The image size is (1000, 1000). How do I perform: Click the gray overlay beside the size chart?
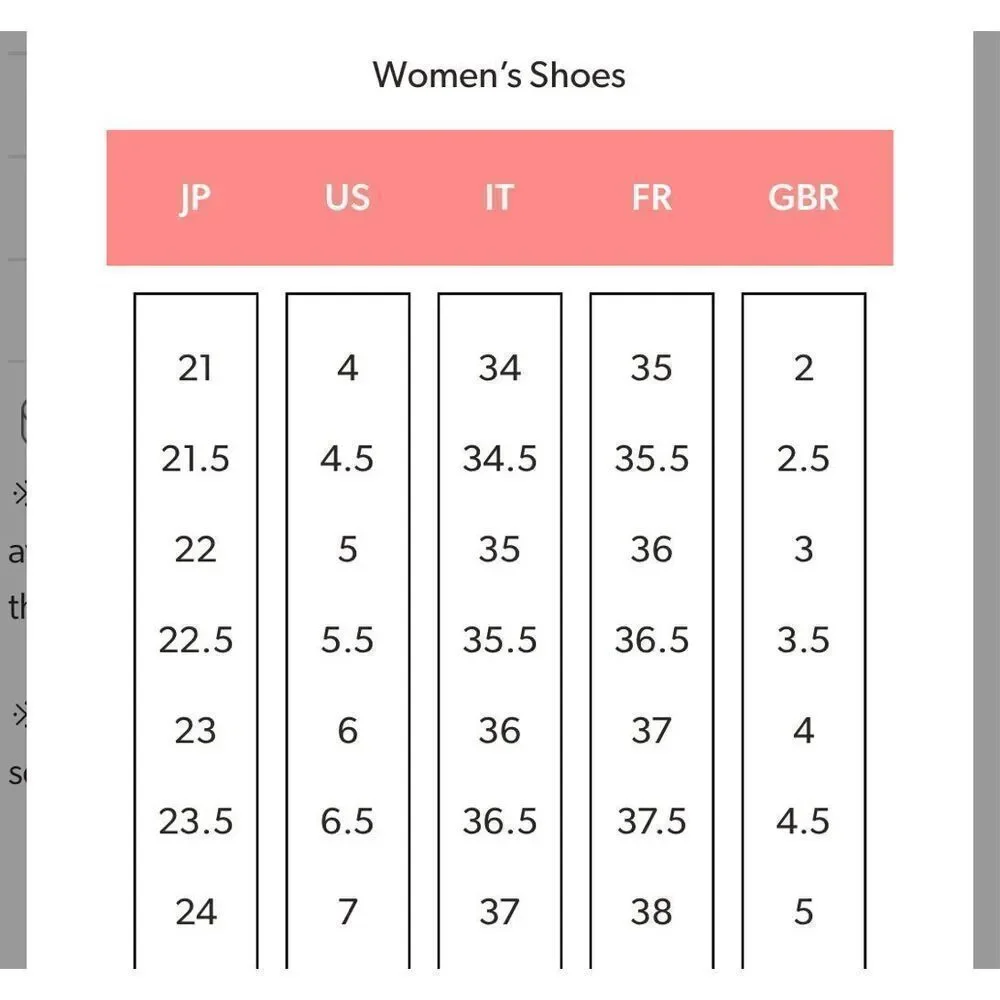click(986, 499)
